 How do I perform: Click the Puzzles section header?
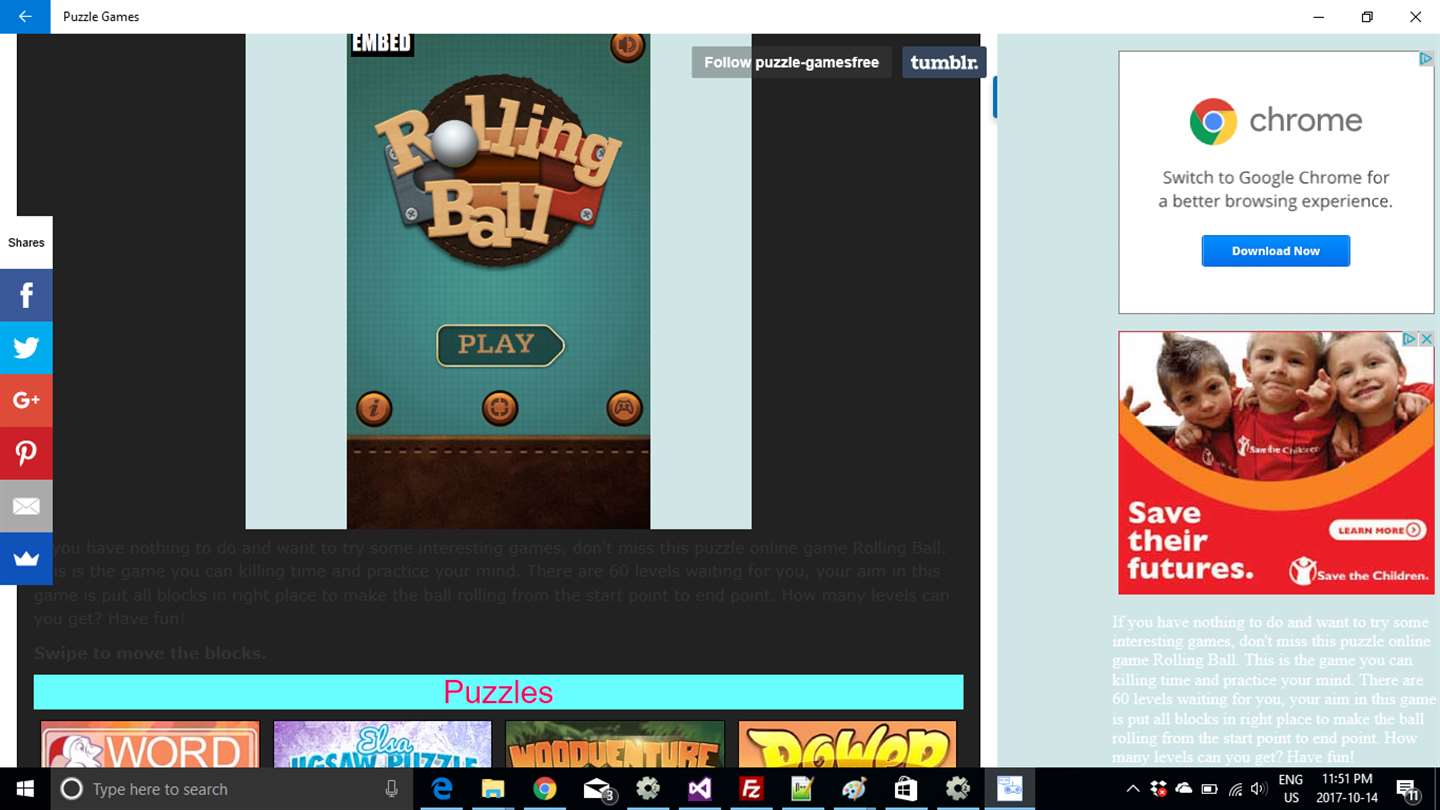coord(498,692)
